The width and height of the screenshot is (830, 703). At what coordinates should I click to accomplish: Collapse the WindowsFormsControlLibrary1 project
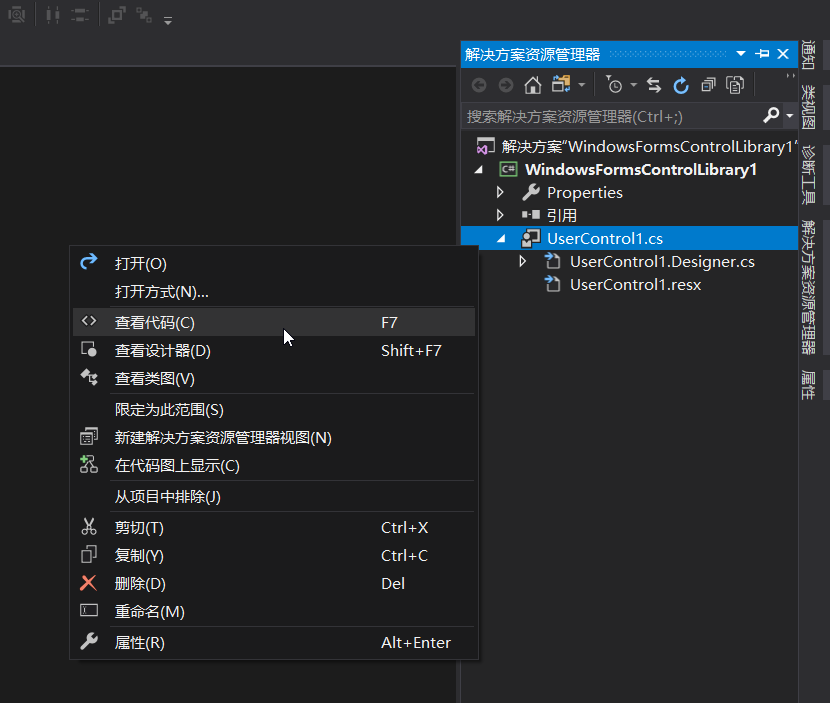tap(479, 170)
